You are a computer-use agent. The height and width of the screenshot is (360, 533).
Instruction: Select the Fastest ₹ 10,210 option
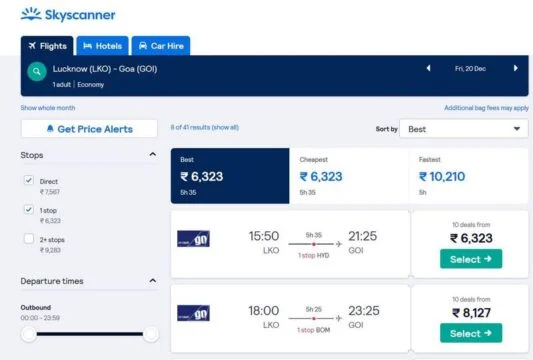point(468,176)
